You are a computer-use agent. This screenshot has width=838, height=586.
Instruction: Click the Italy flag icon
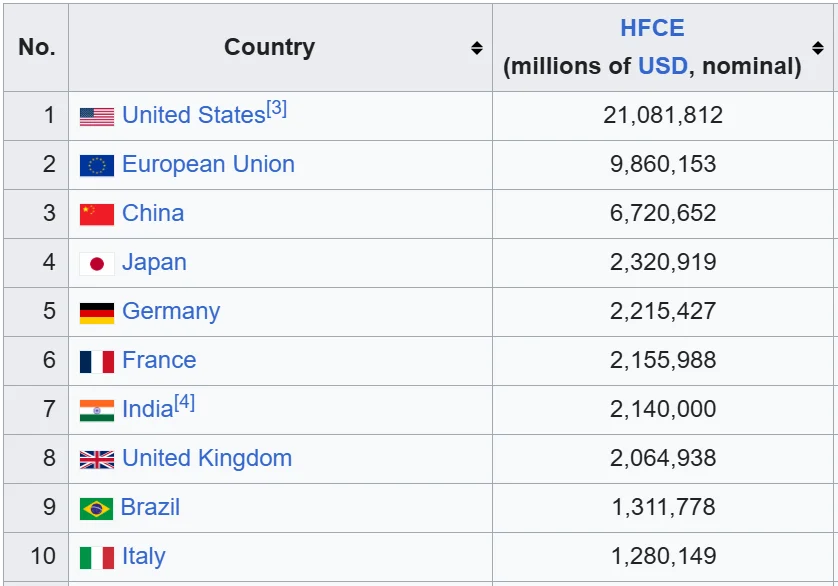coord(97,558)
